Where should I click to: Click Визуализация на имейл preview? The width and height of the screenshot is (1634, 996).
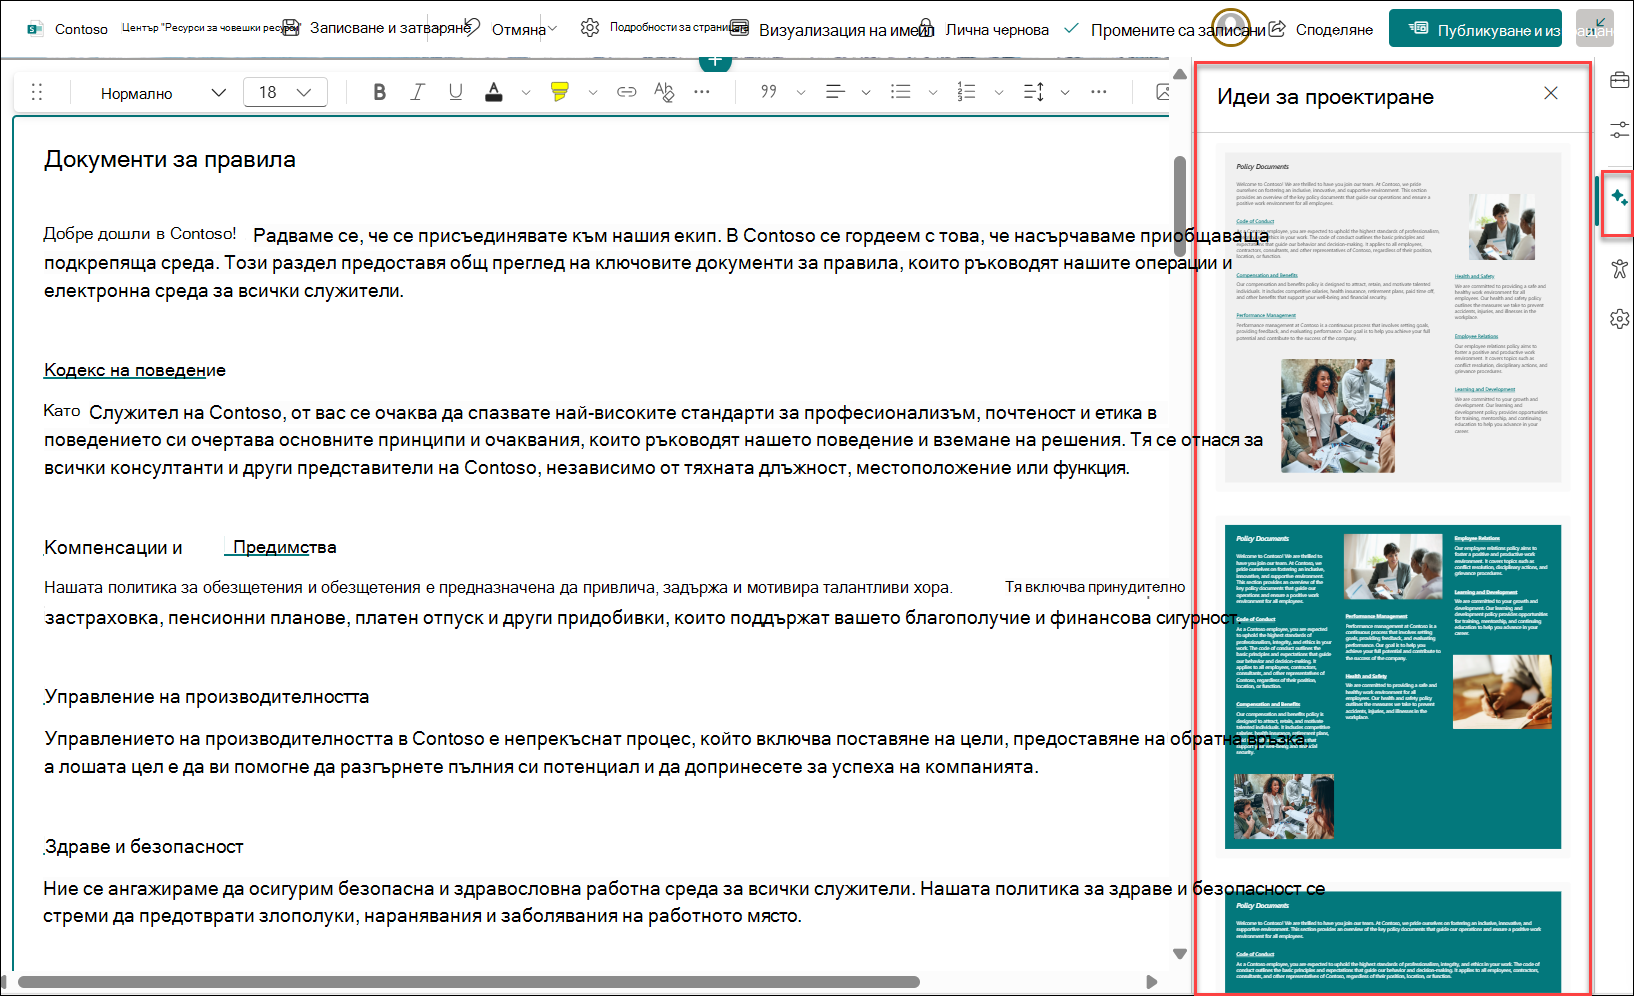(833, 30)
